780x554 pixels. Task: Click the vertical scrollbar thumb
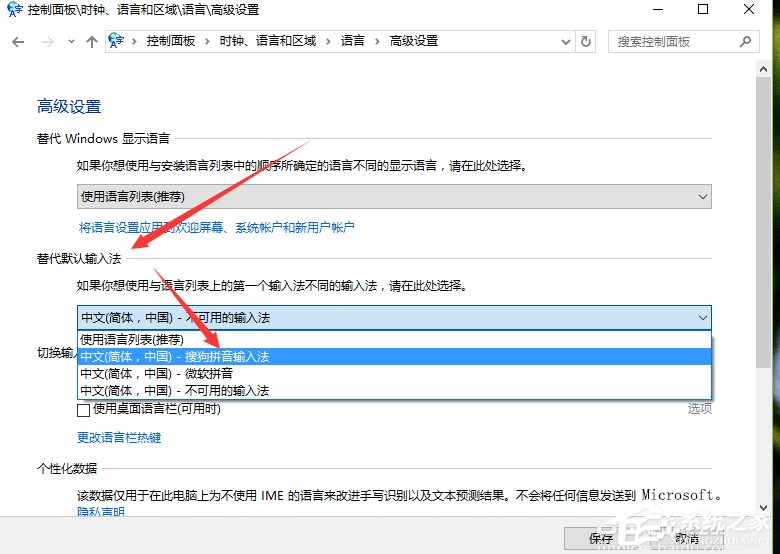click(763, 223)
